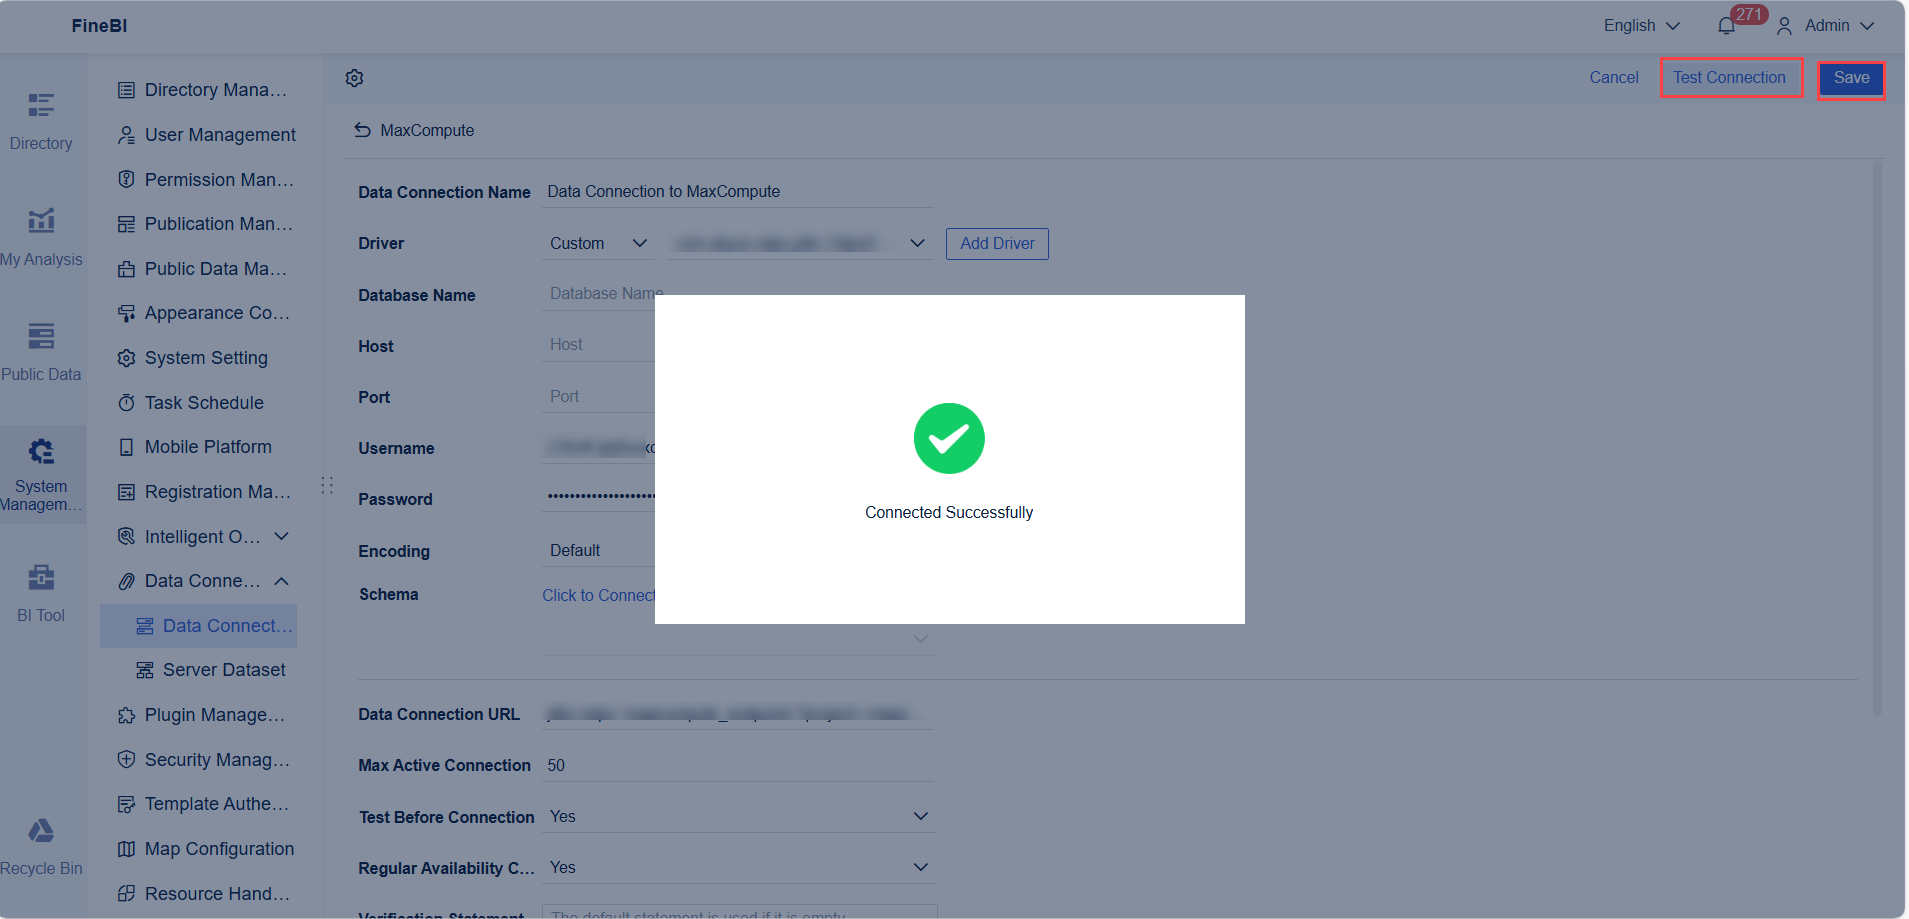Open Appearance Configuration menu item
Screen dimensions: 1909x919
point(204,313)
